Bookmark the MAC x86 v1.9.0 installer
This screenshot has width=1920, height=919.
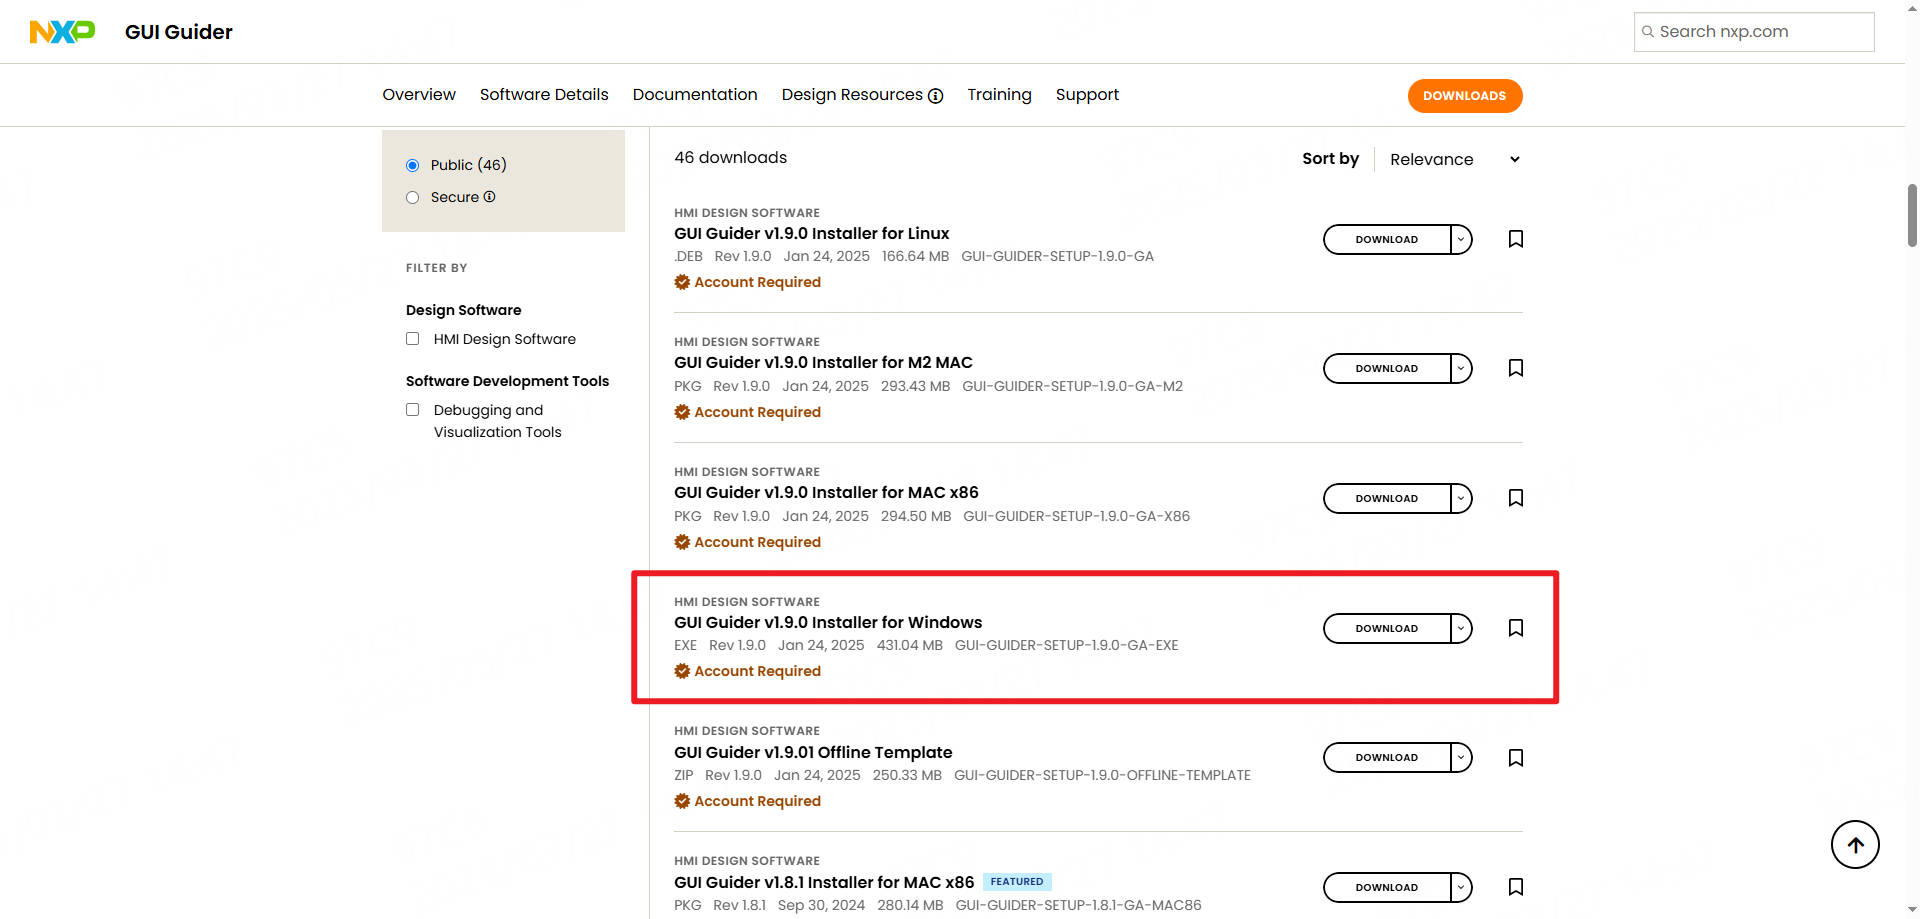1515,498
